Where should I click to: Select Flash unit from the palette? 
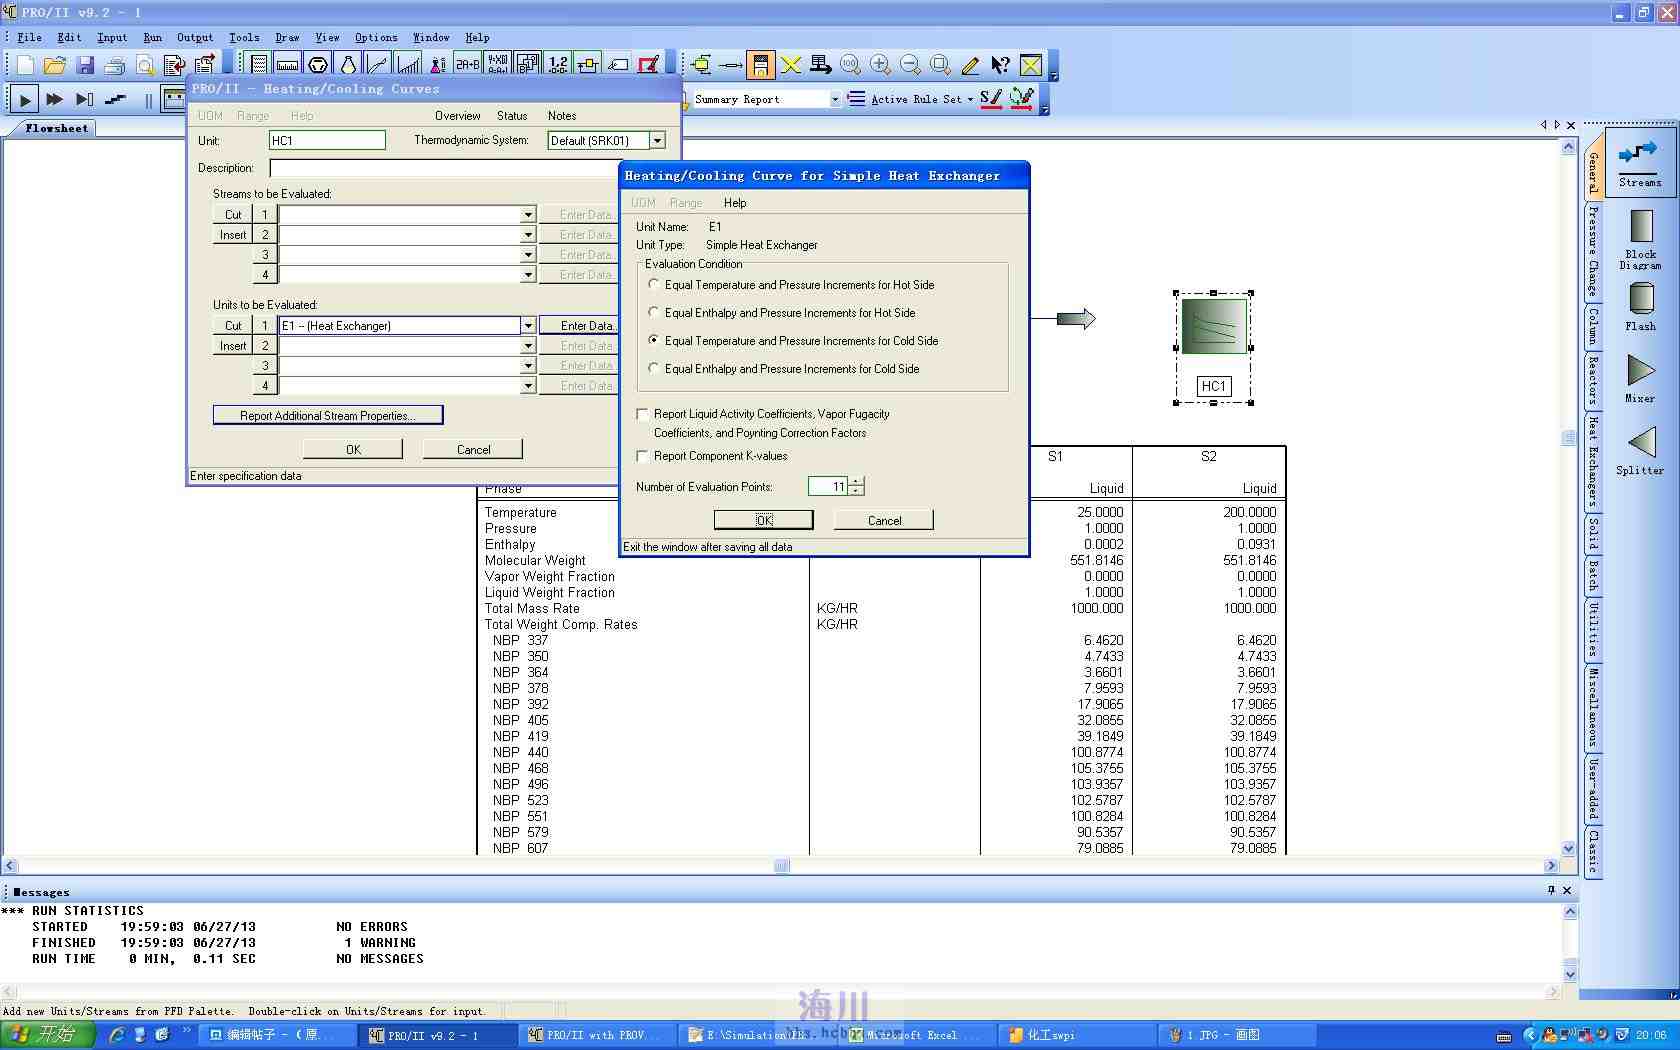click(x=1640, y=306)
